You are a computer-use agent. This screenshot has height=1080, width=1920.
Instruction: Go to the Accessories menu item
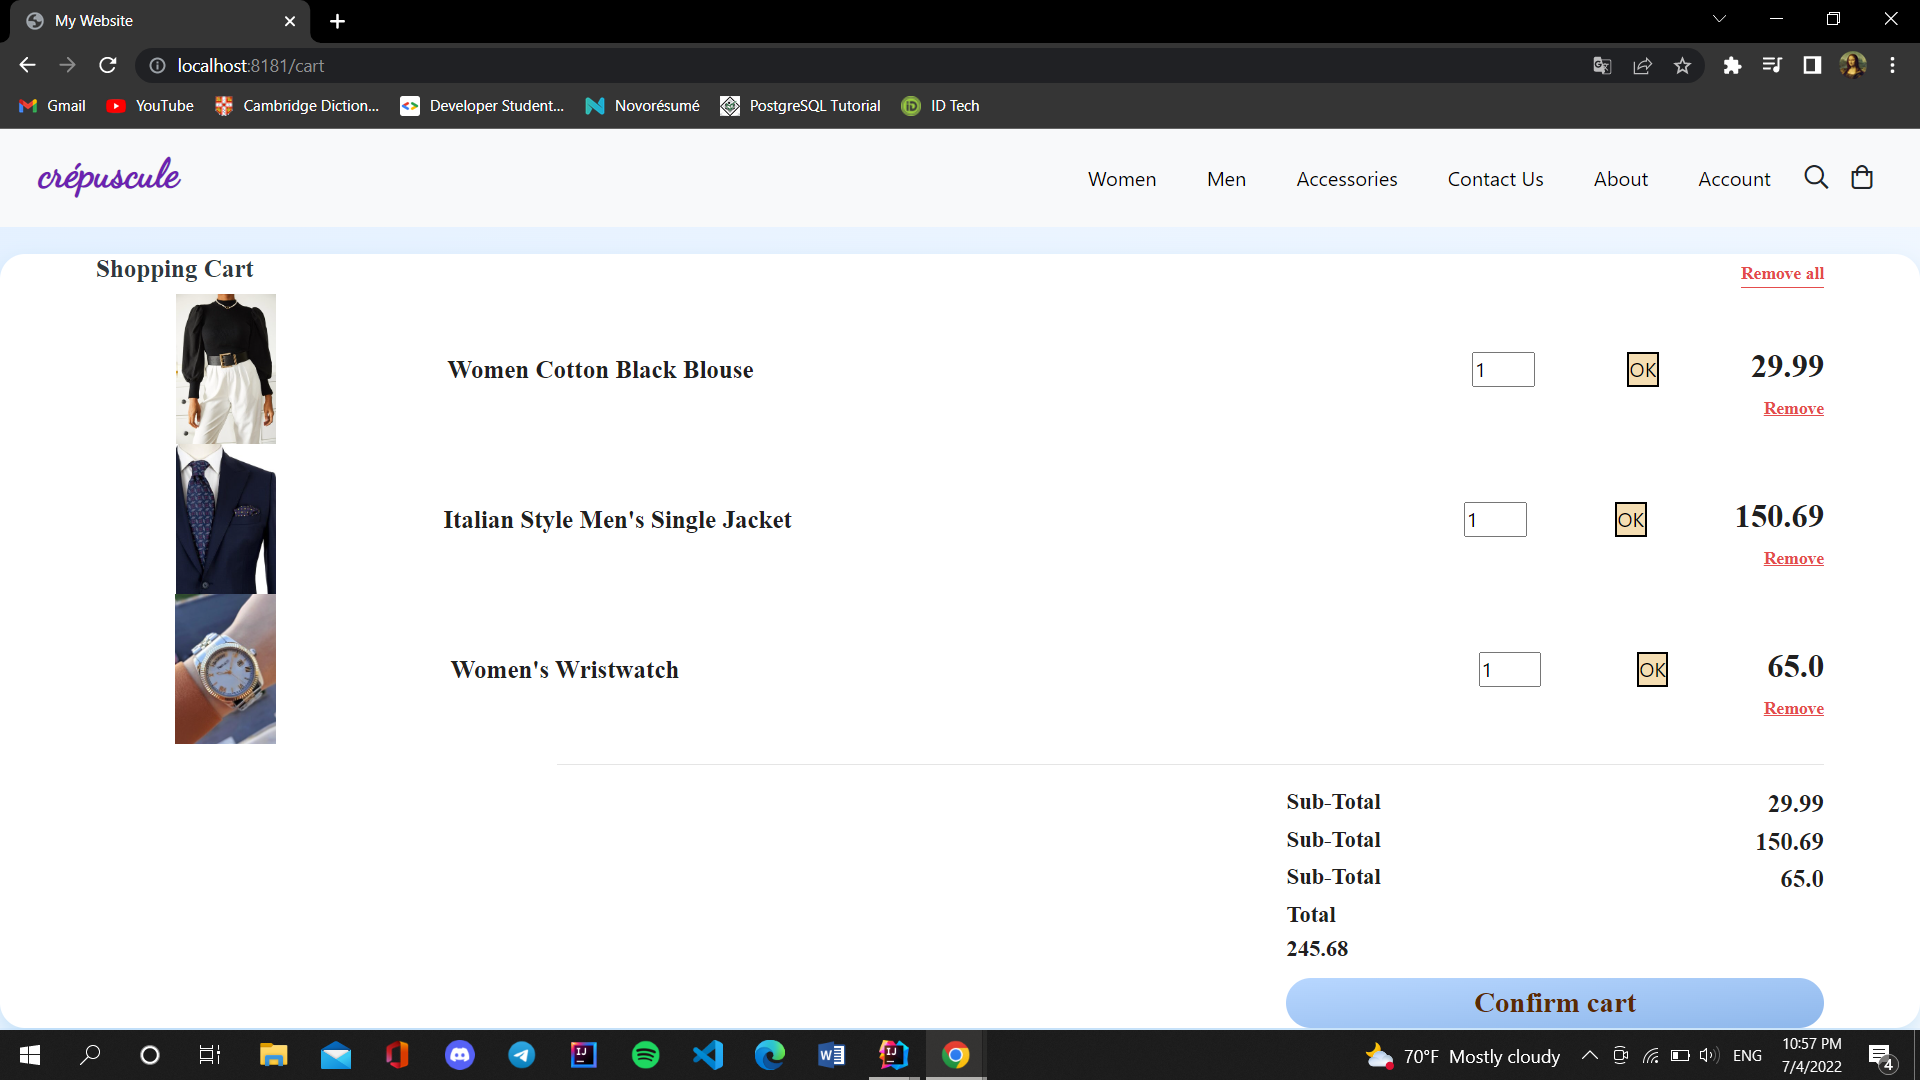(1347, 179)
